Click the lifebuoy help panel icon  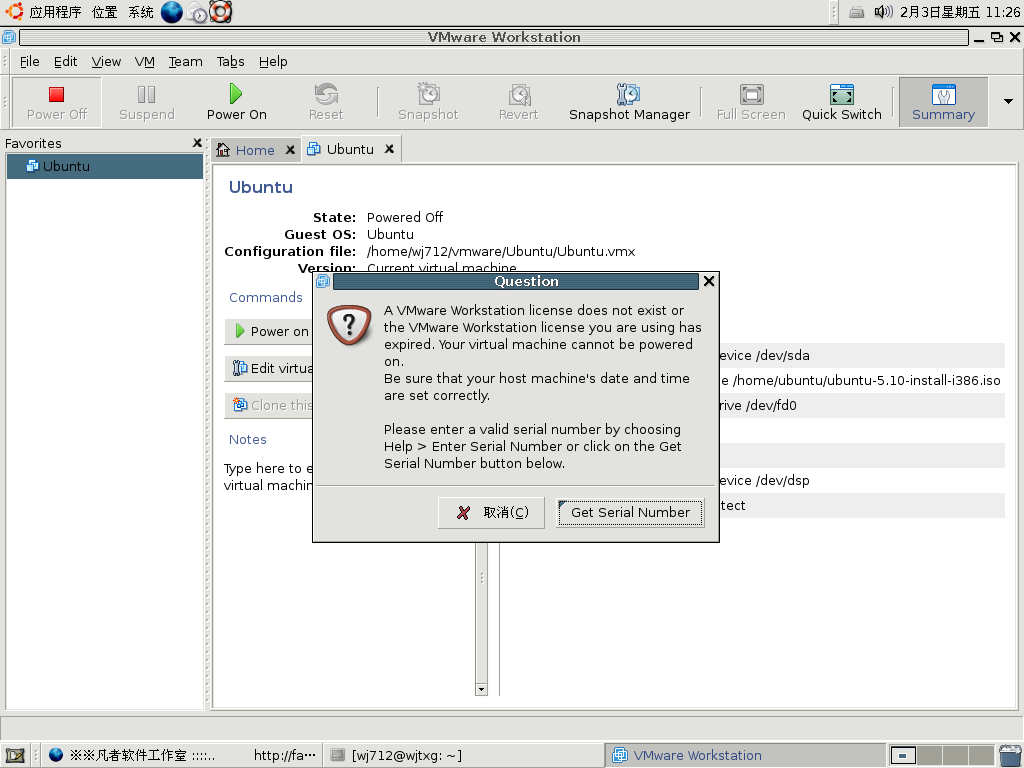click(221, 12)
